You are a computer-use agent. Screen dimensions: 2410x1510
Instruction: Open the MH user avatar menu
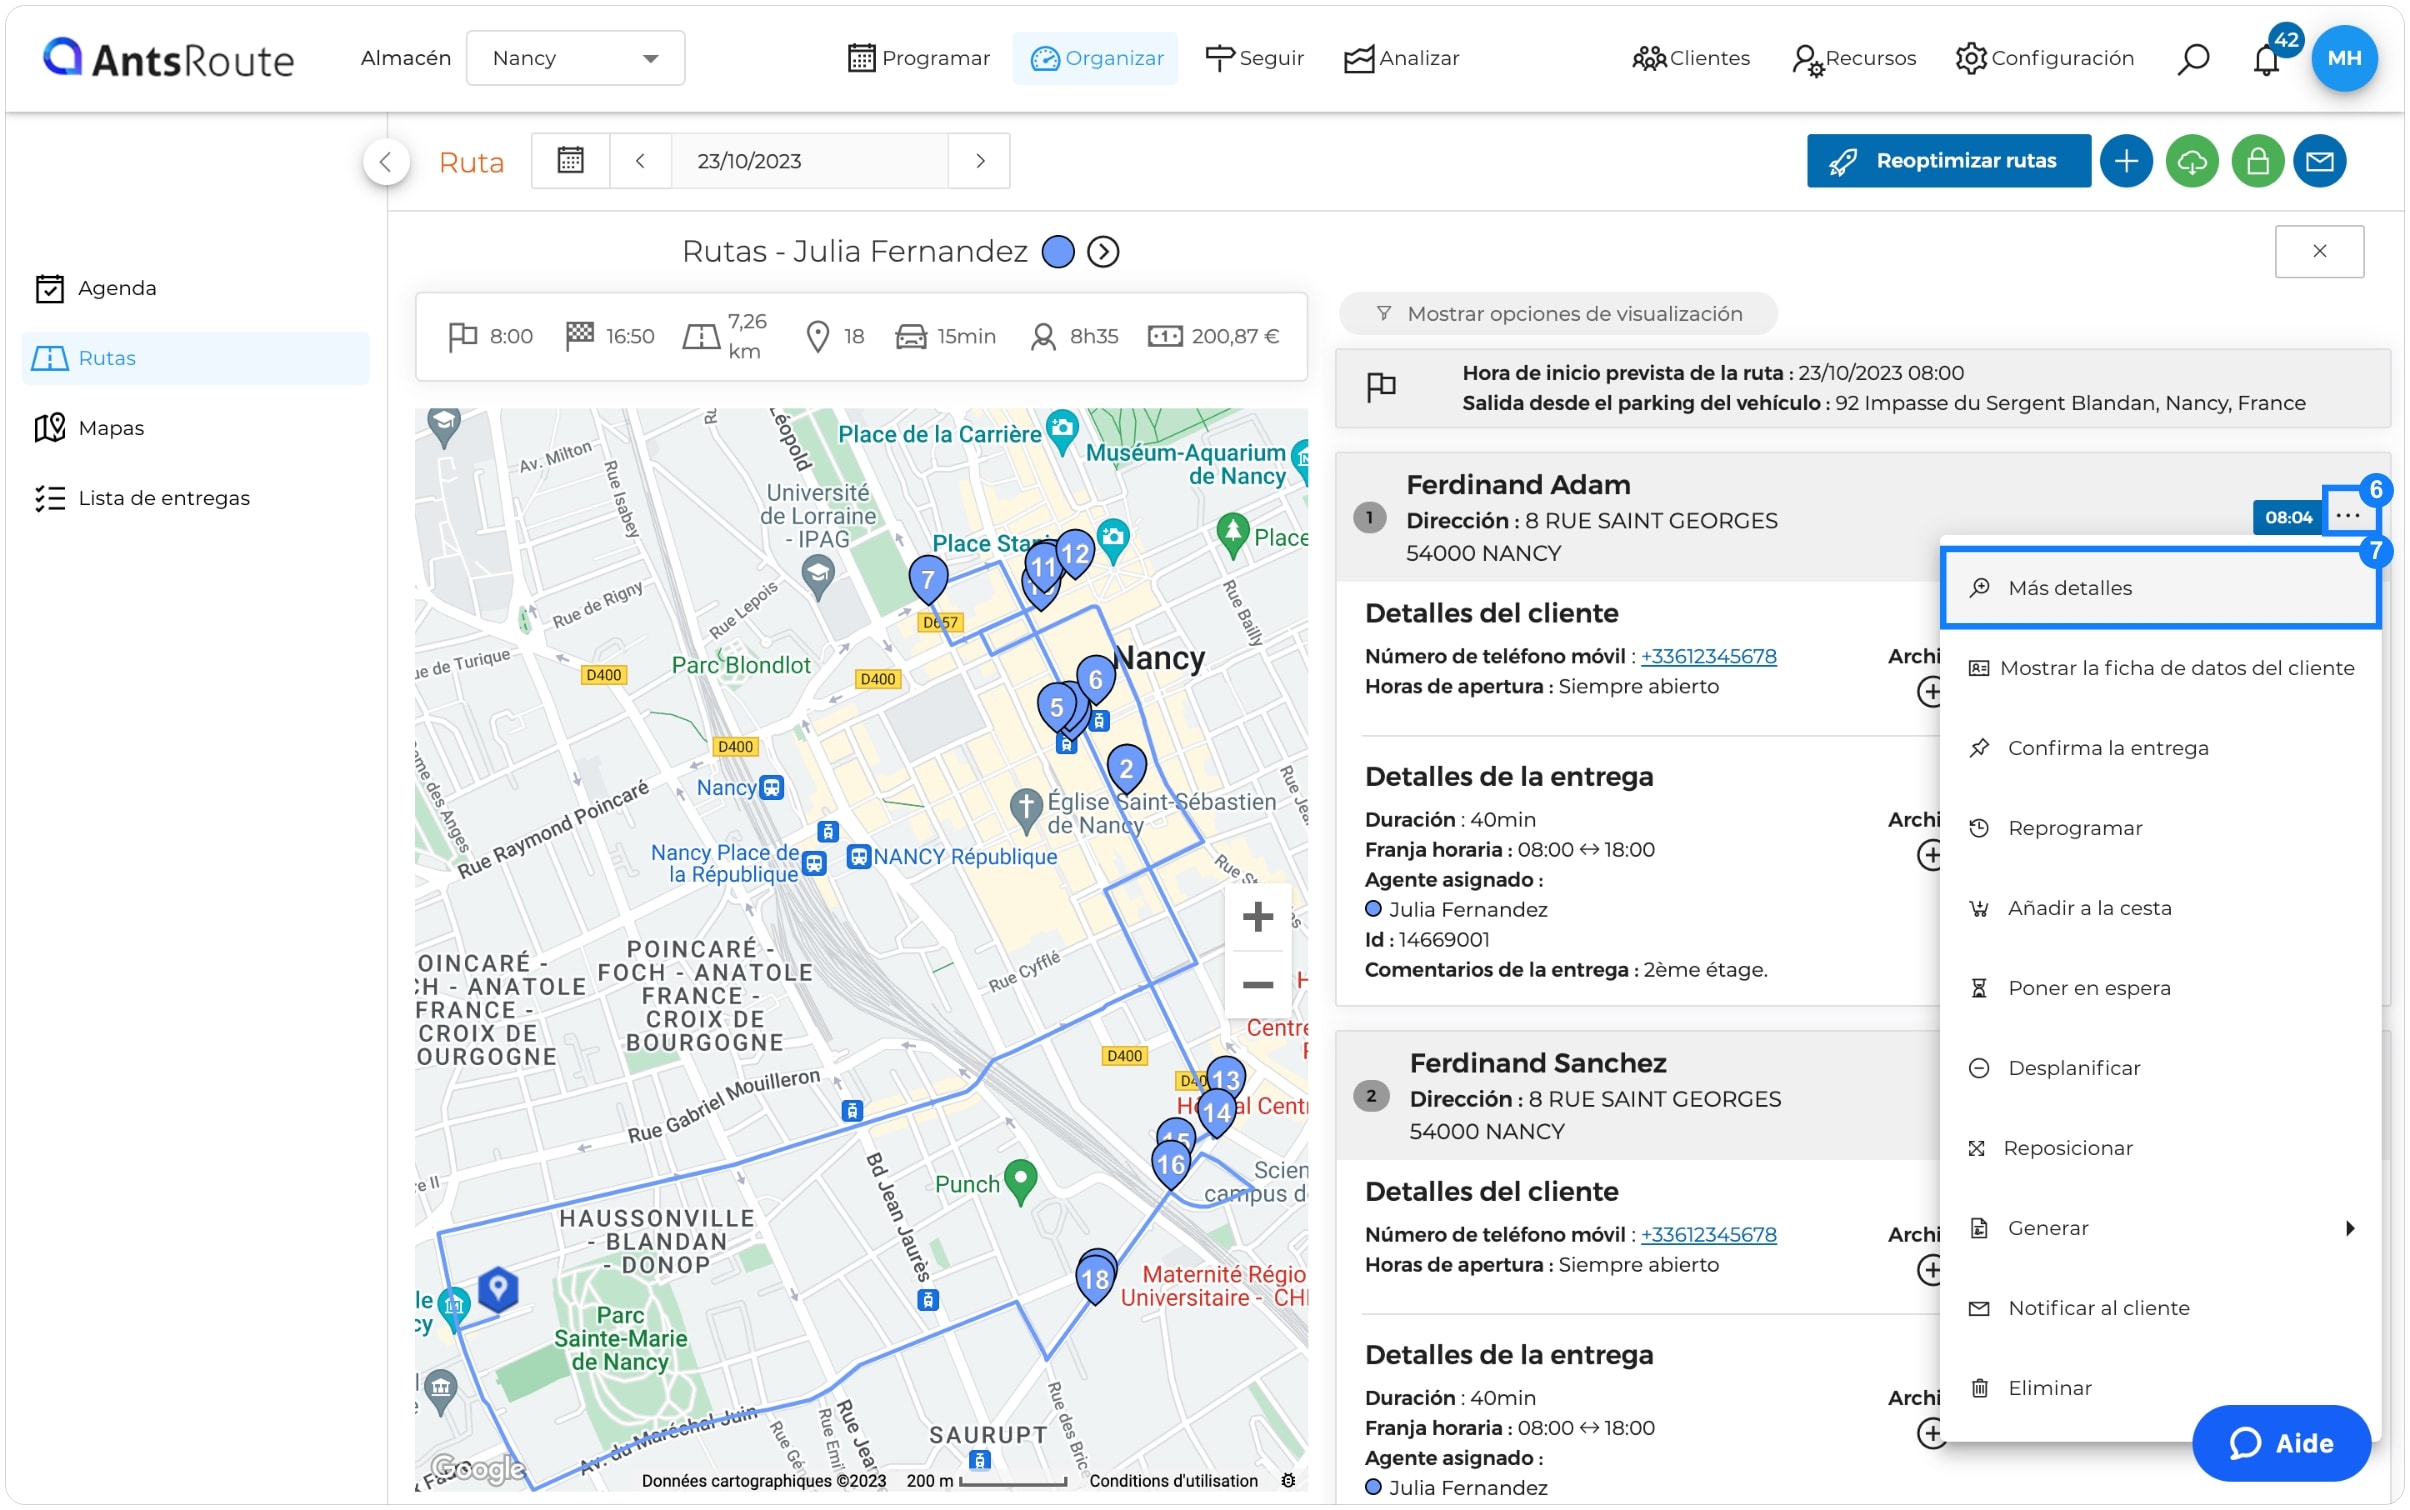coord(2343,58)
